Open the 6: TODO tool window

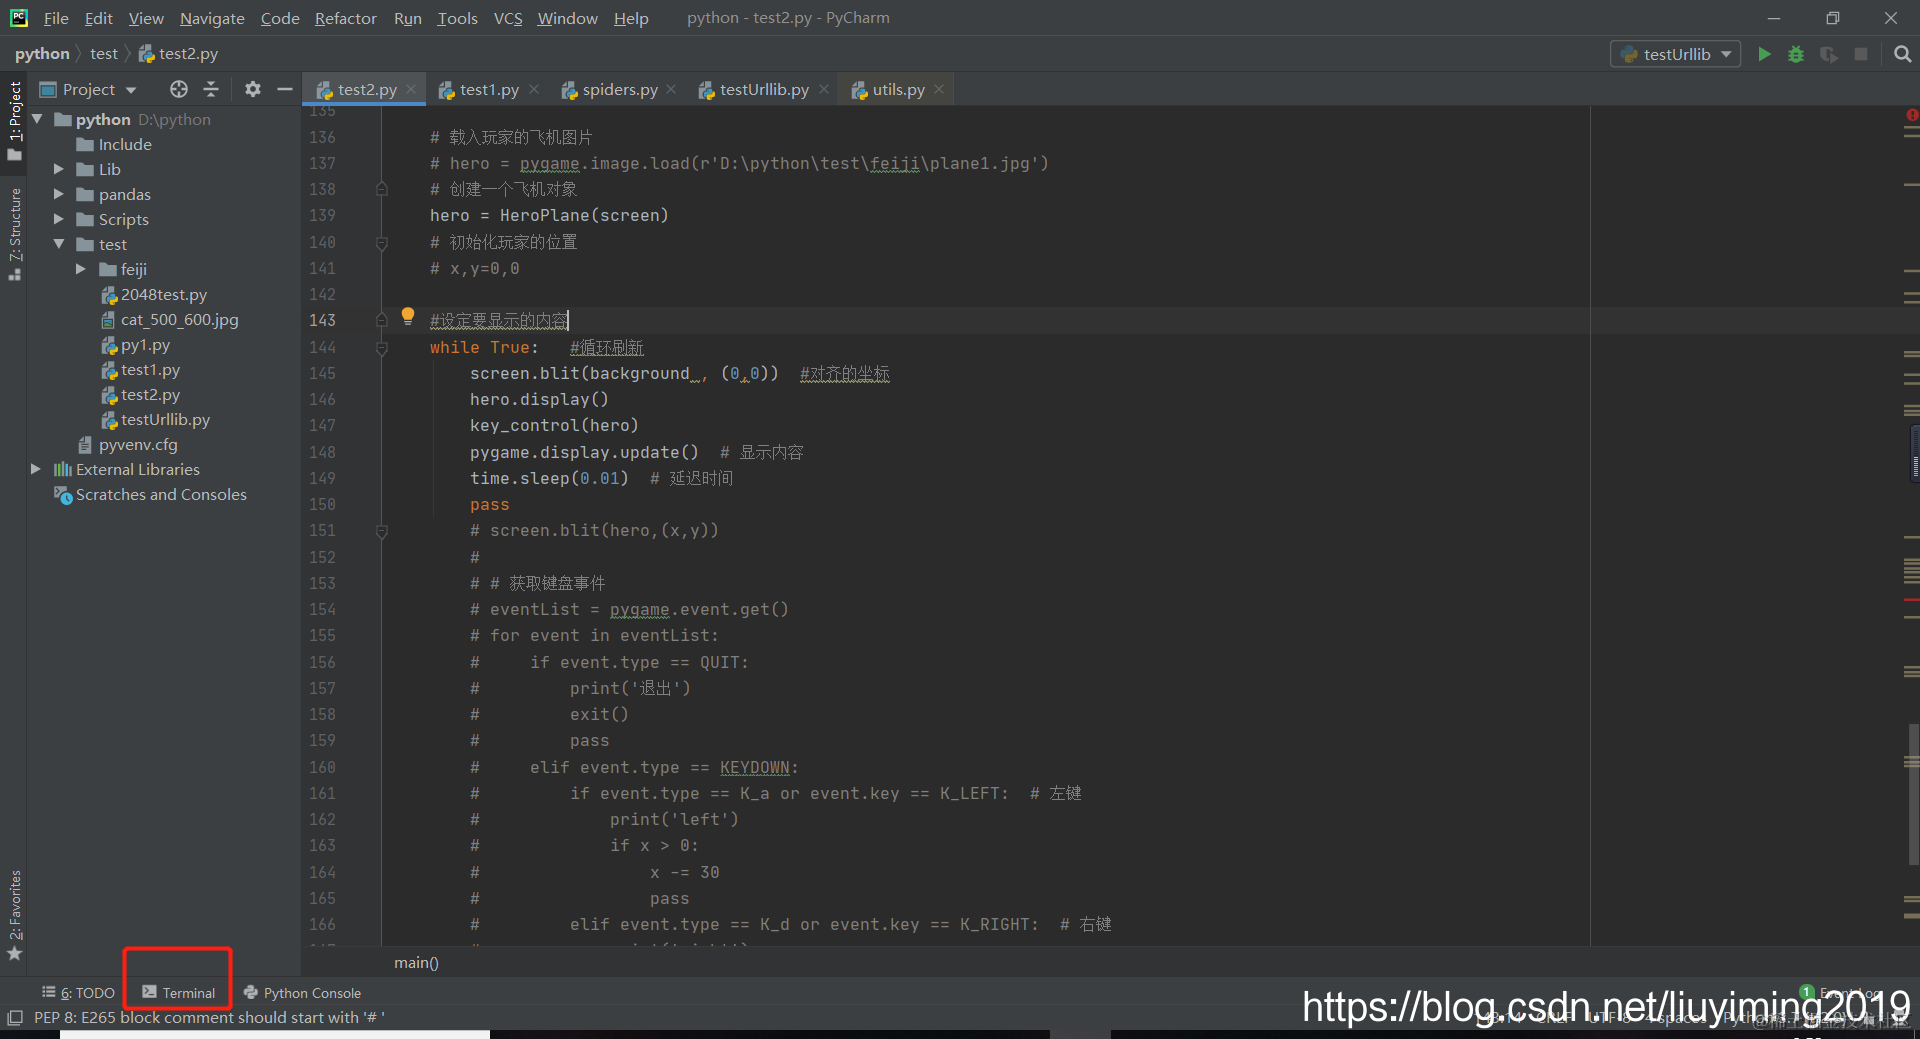pos(78,993)
